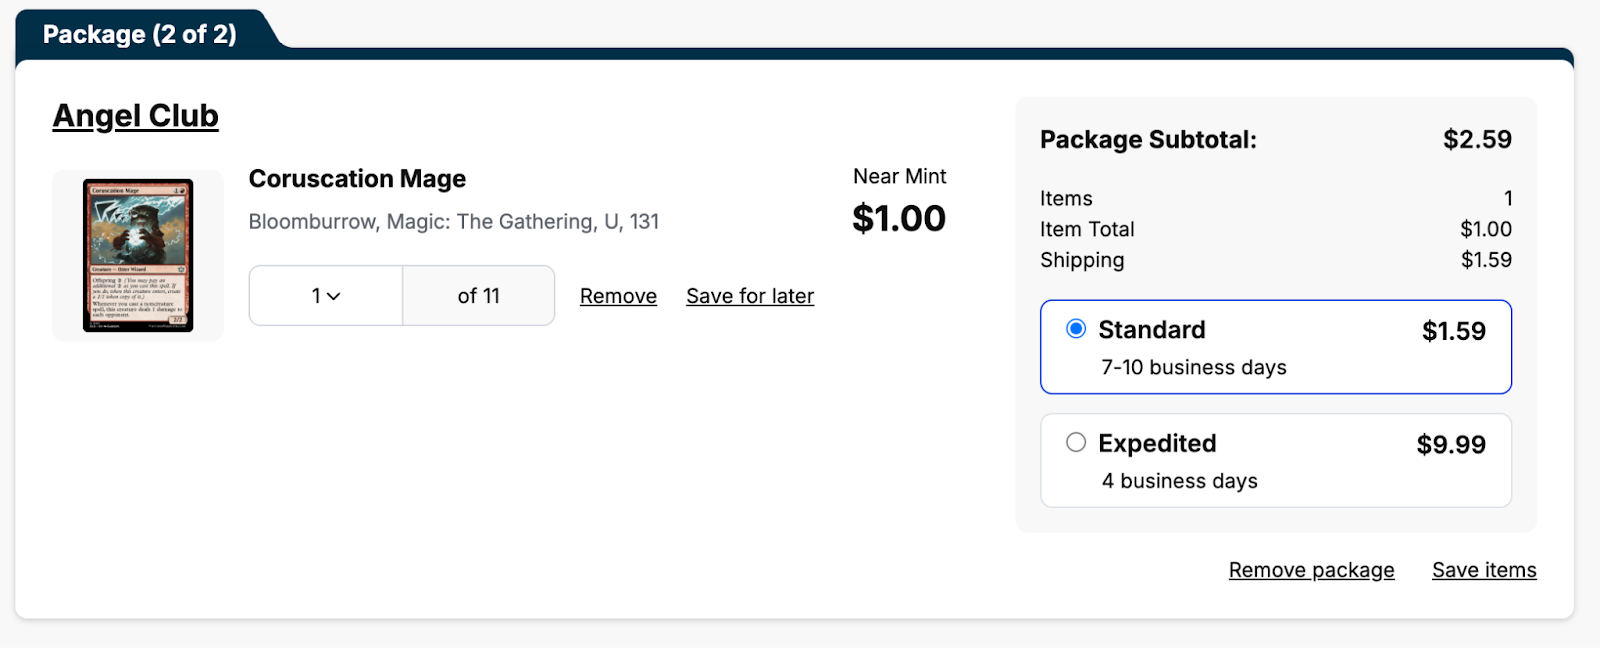1600x648 pixels.
Task: Click the Bloomburrow set details line
Action: point(454,222)
